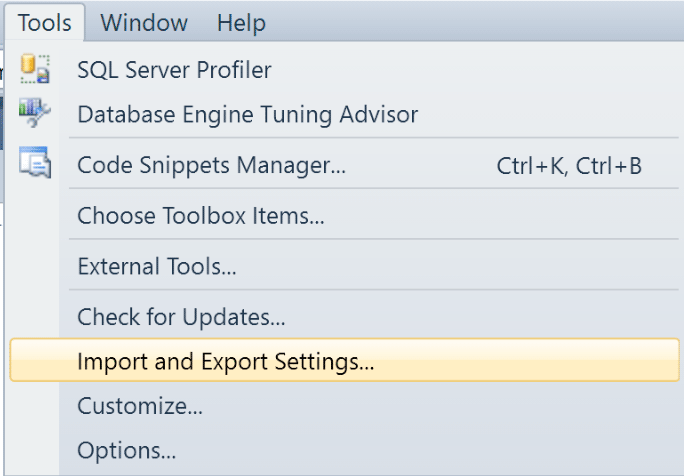Open the Tools menu
This screenshot has height=476, width=684.
[x=44, y=23]
